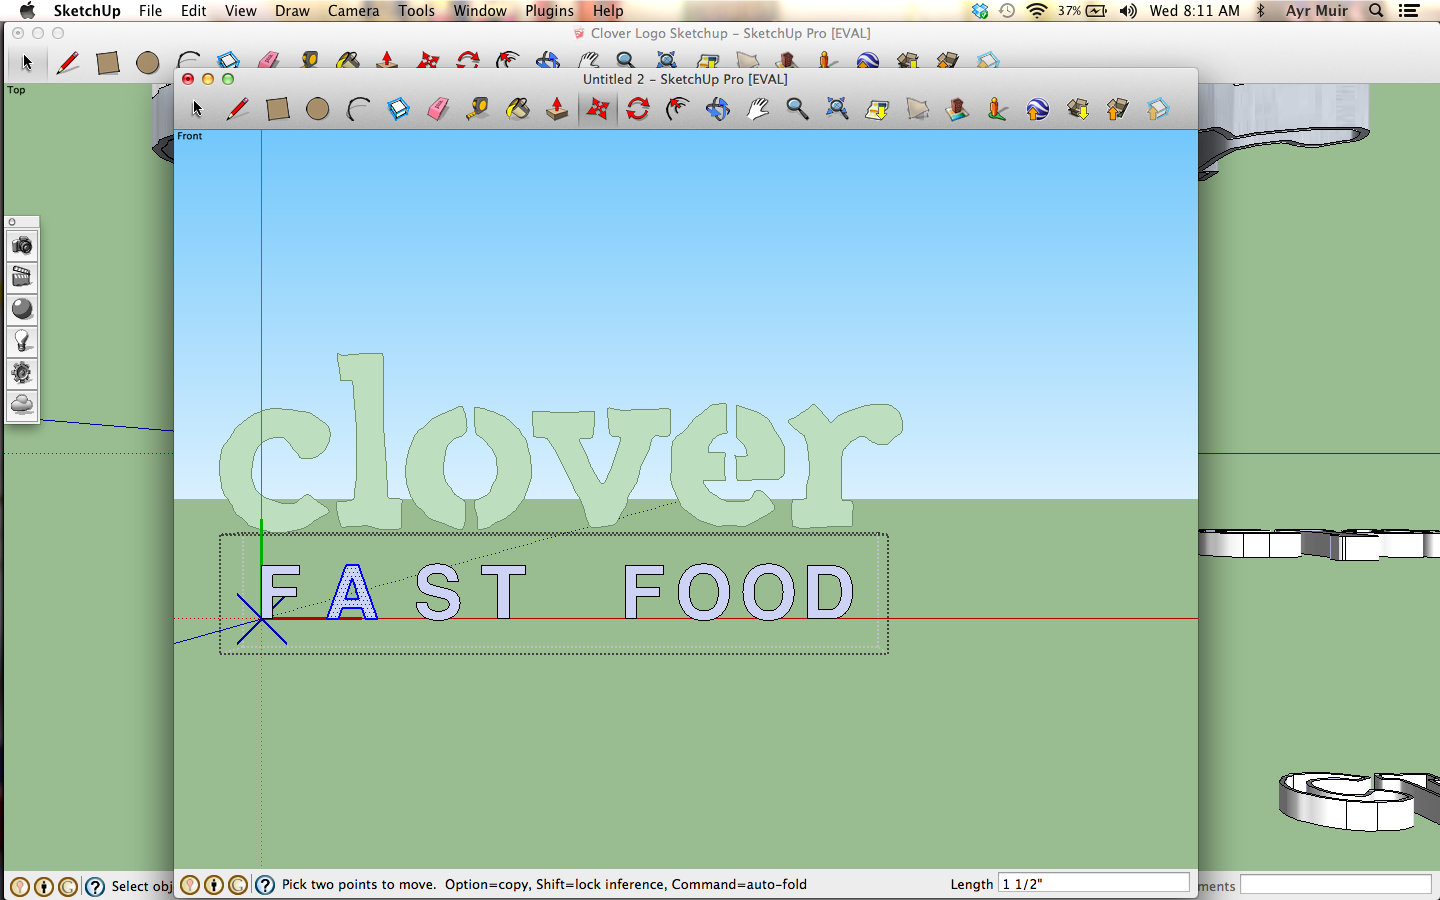Open the Window menu
This screenshot has width=1440, height=900.
(480, 11)
